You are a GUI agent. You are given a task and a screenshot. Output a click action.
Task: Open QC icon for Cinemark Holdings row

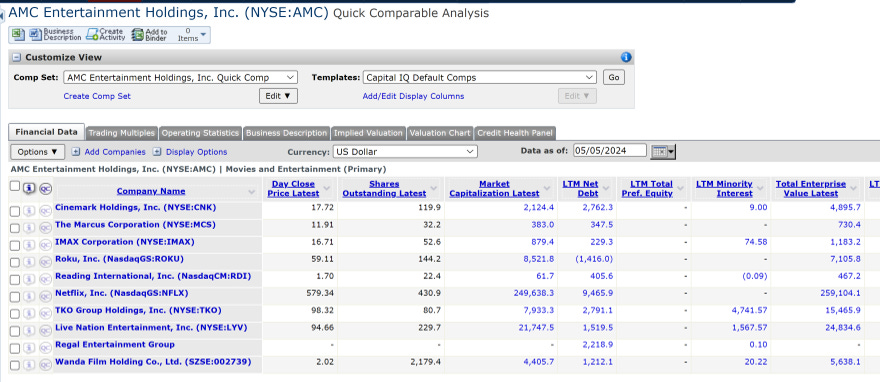point(45,211)
